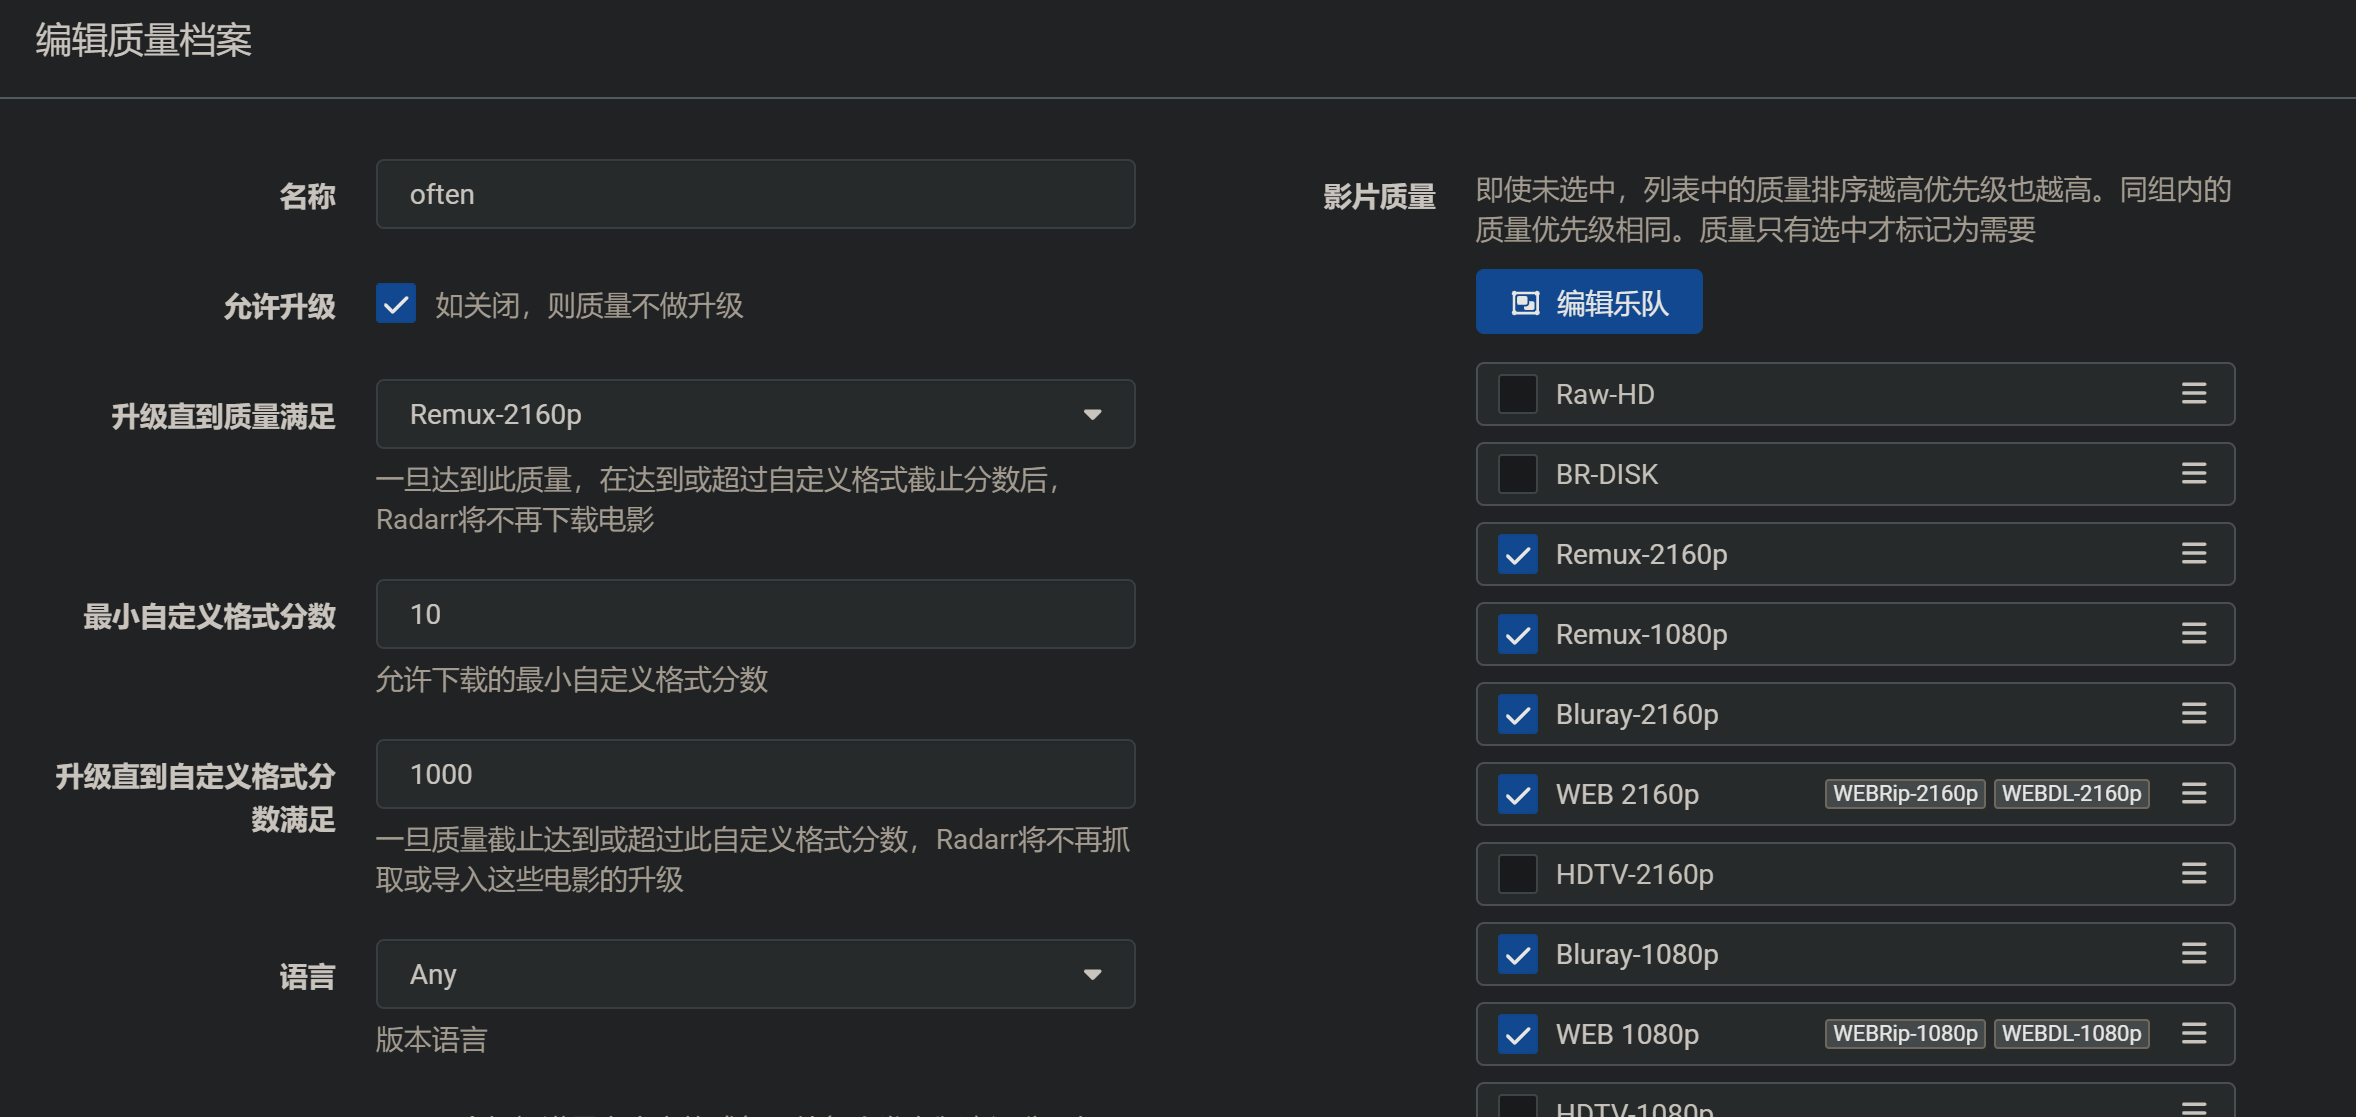Click the drag handle icon for Raw-HD
Viewport: 2356px width, 1117px height.
tap(2194, 394)
